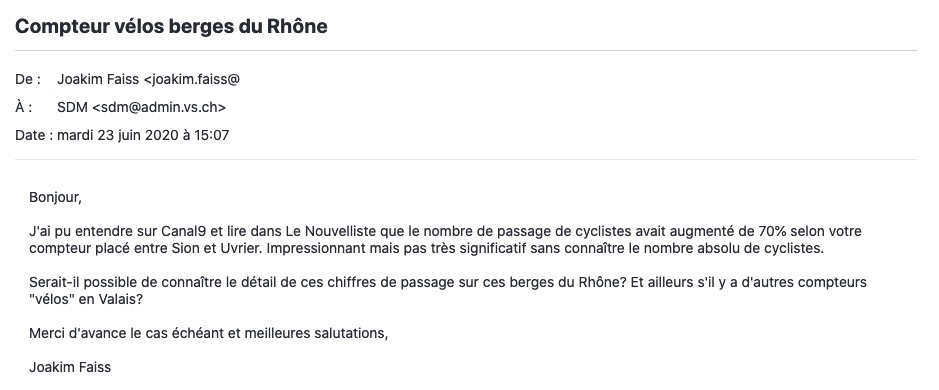The image size is (939, 390).
Task: Click the signature Joakim Faiss at bottom
Action: click(x=70, y=367)
